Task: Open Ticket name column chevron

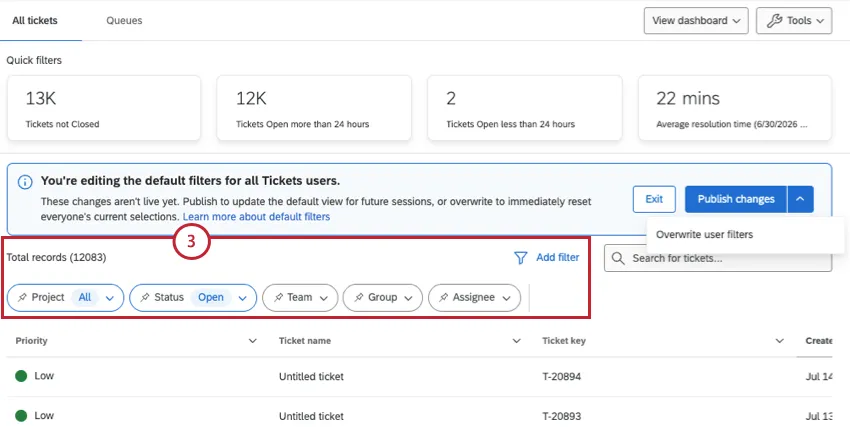Action: [517, 341]
